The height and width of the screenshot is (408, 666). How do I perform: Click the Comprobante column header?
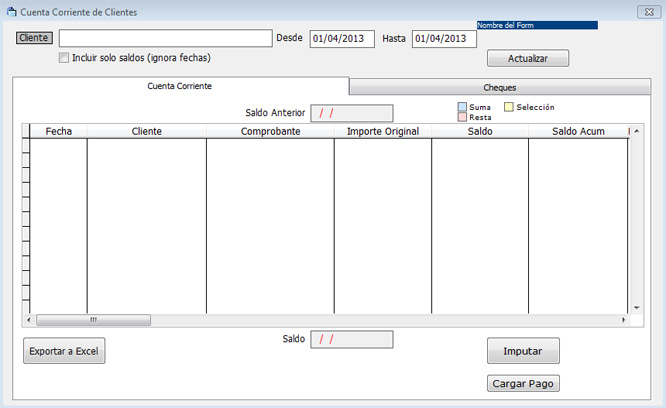point(270,131)
